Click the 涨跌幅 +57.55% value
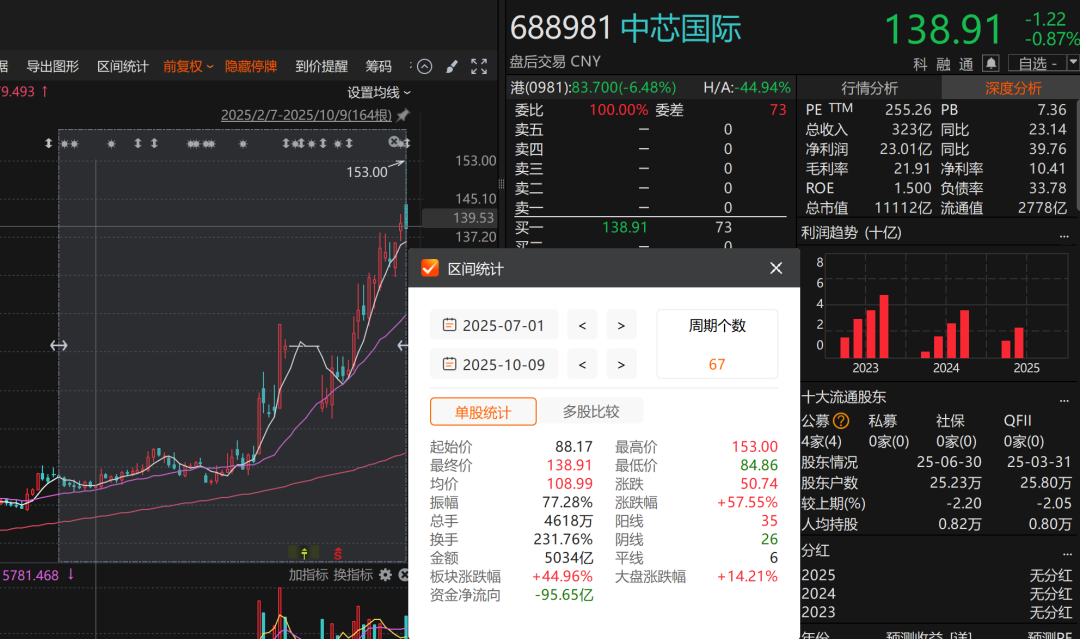 [x=747, y=502]
